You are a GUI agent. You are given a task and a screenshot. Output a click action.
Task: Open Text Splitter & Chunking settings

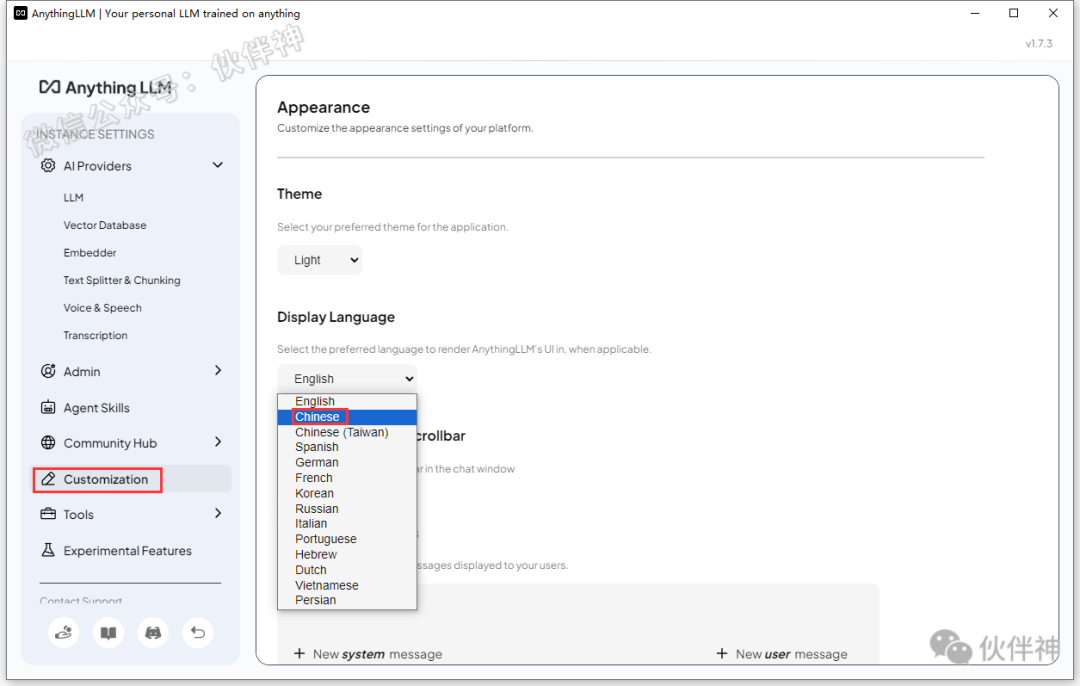[x=122, y=280]
